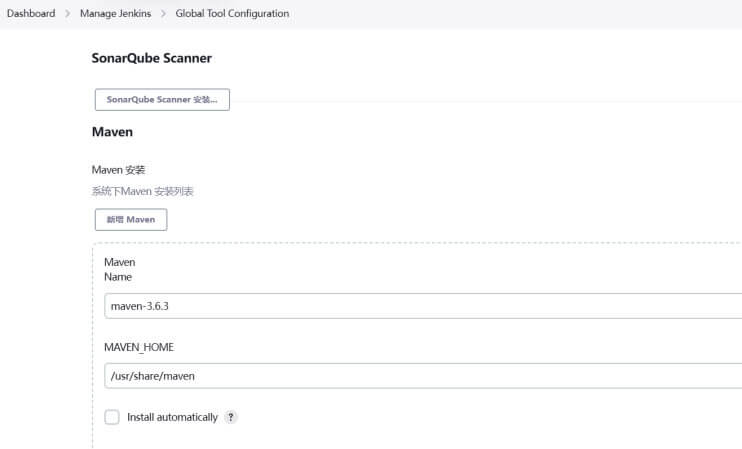
Task: Focus the MAVEN_HOME field /usr/share/maven
Action: [x=423, y=376]
